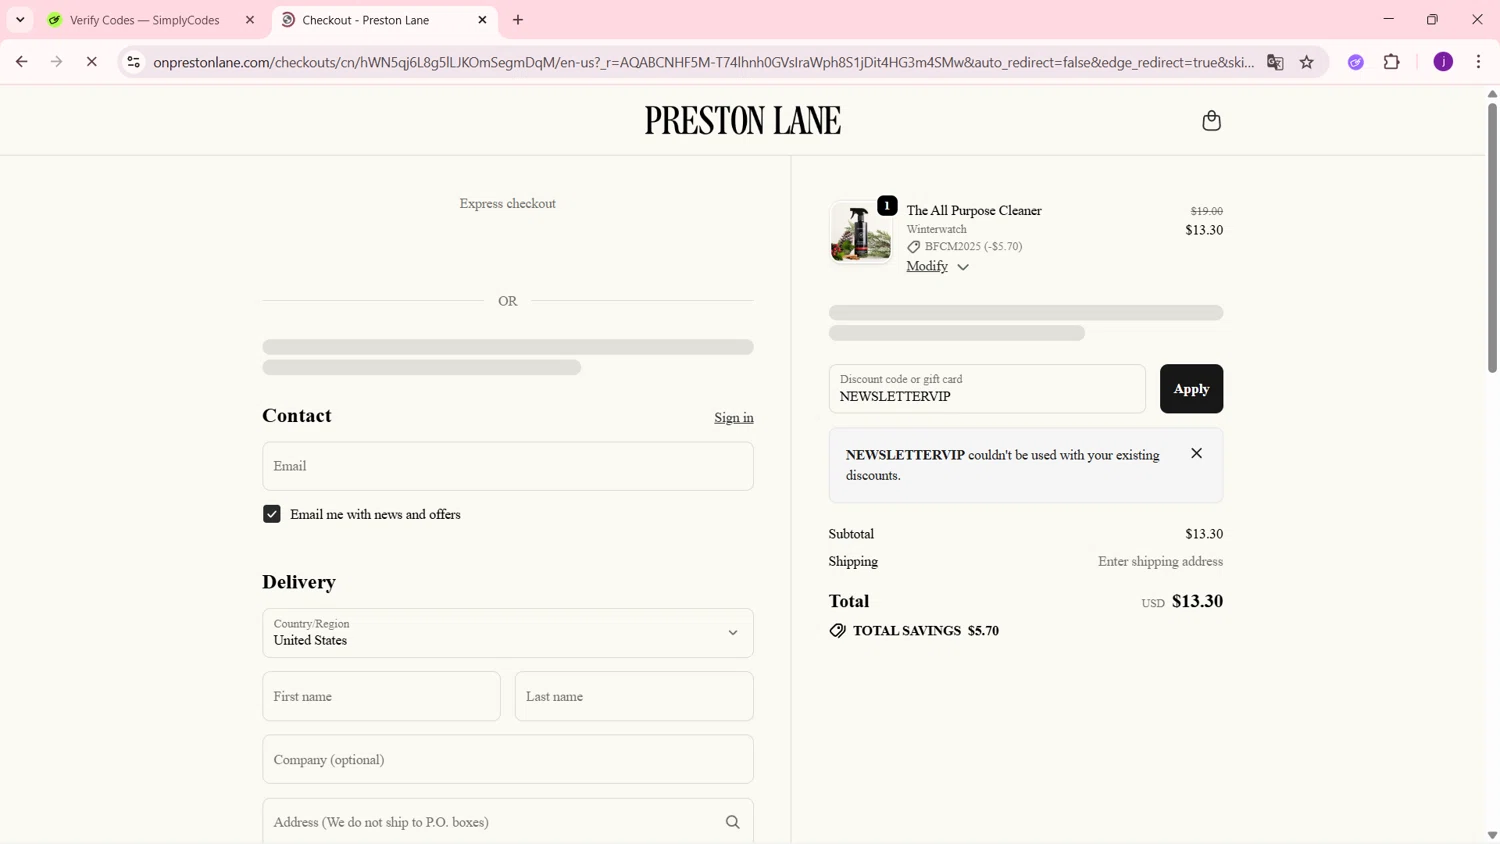This screenshot has height=844, width=1500.
Task: Click the Winterwatch variant text
Action: 936,230
